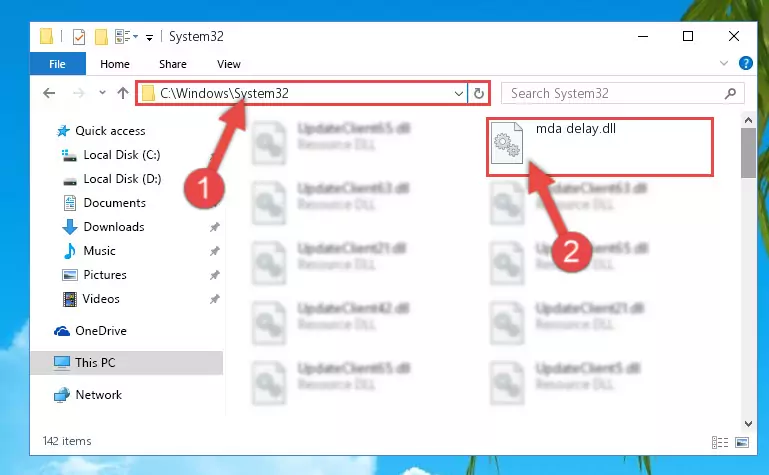
Task: Close the System32 window
Action: (x=734, y=36)
